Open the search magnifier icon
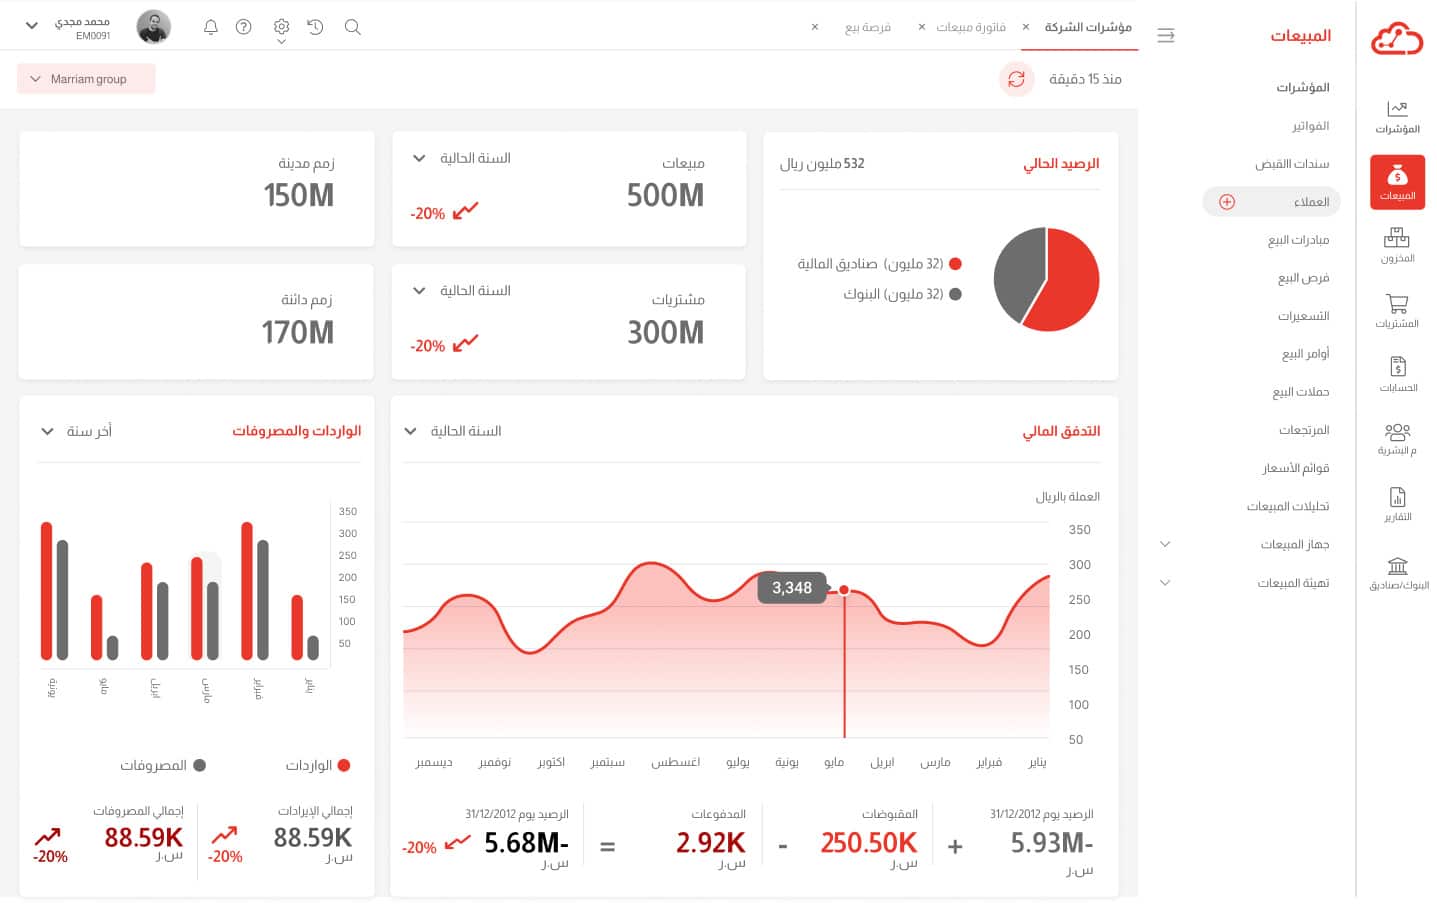This screenshot has height=905, width=1437. 352,27
